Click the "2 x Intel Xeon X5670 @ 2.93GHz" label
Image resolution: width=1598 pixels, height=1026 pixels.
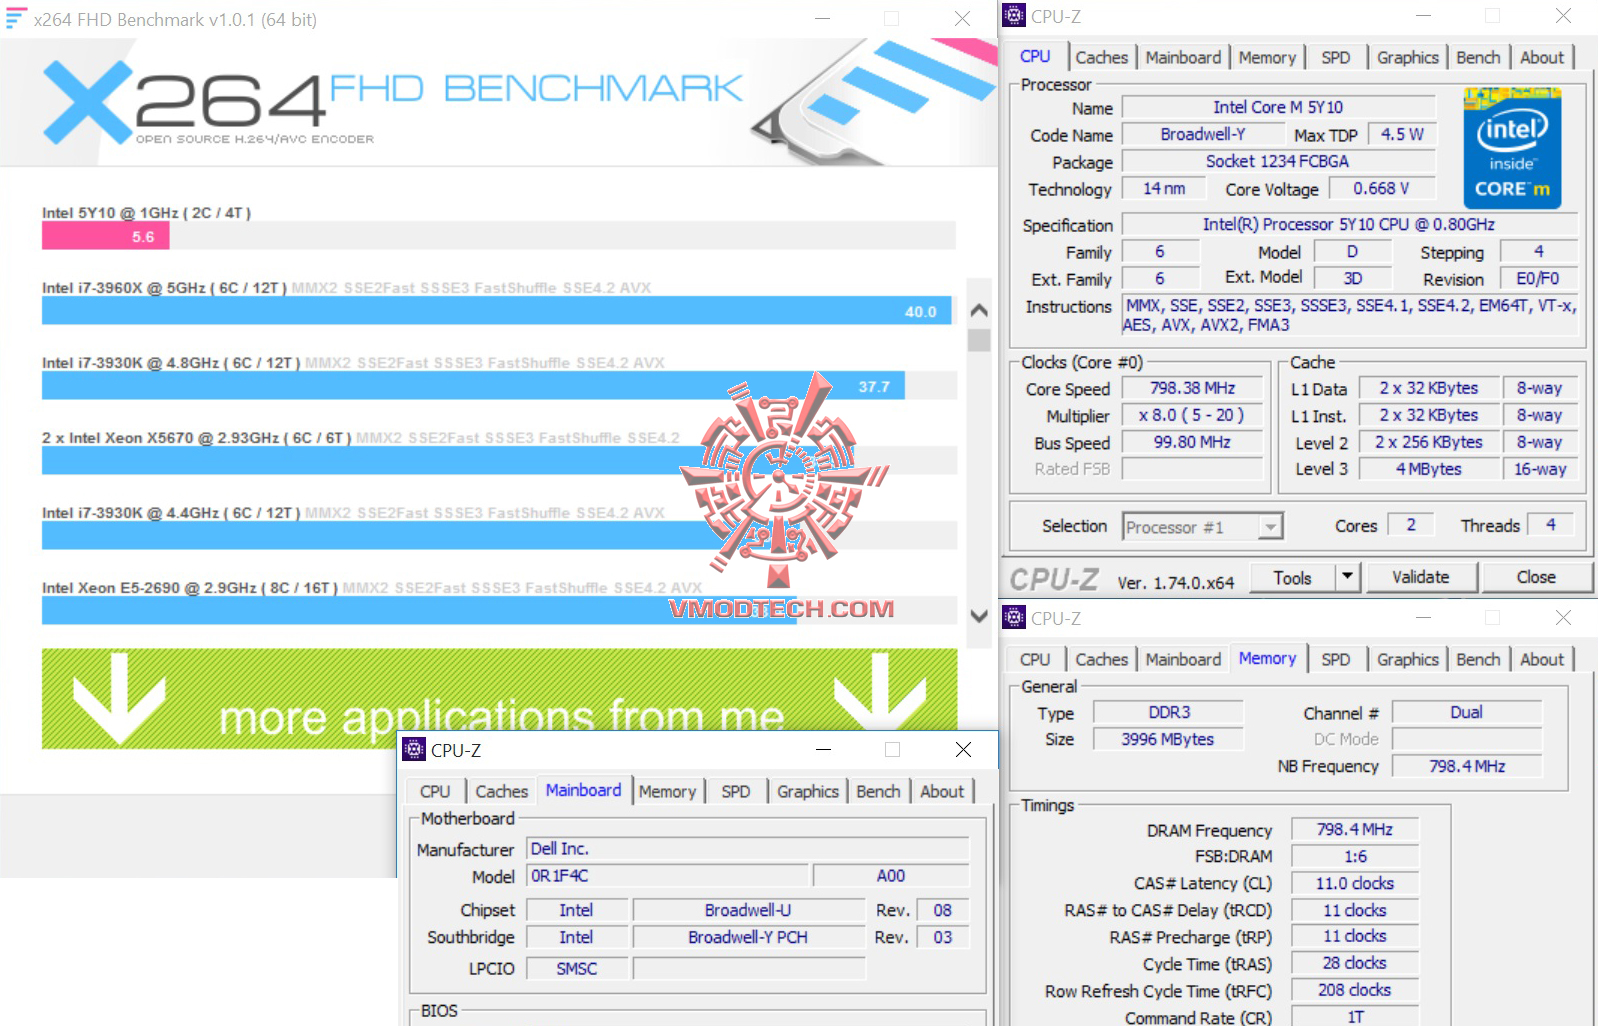pyautogui.click(x=197, y=438)
